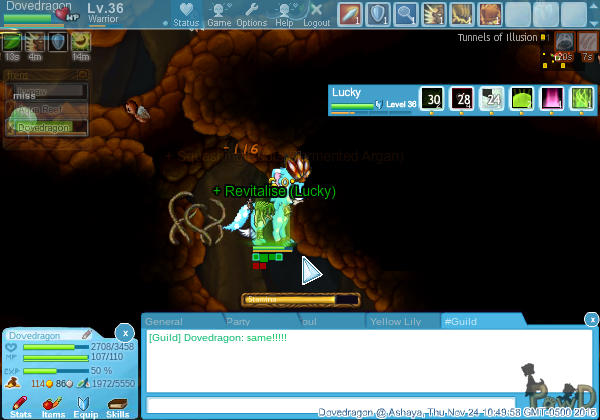Switch to the Party chat tab

pyautogui.click(x=238, y=321)
